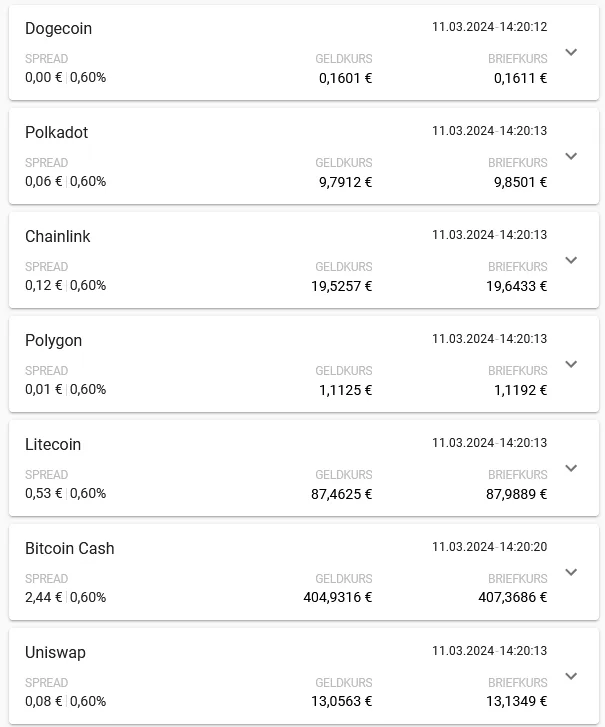Expand the Uniswap card chevron
The image size is (605, 727).
tap(571, 676)
